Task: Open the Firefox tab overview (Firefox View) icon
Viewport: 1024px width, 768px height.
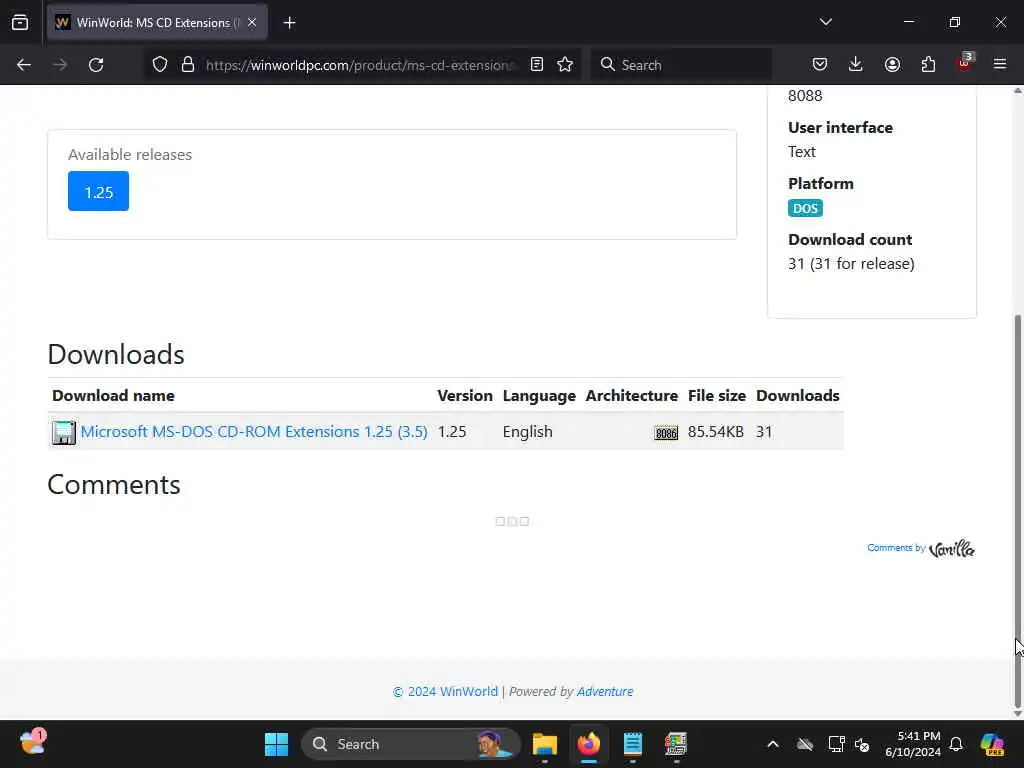Action: coord(20,22)
